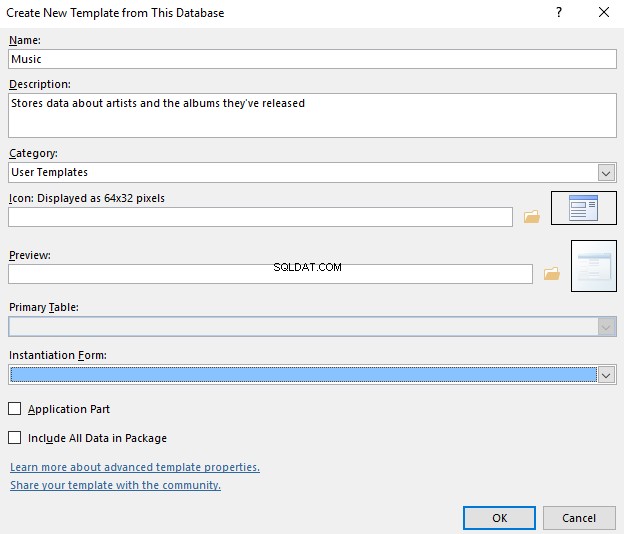Viewport: 624px width, 534px height.
Task: Enable the Application Part checkbox
Action: [x=15, y=409]
